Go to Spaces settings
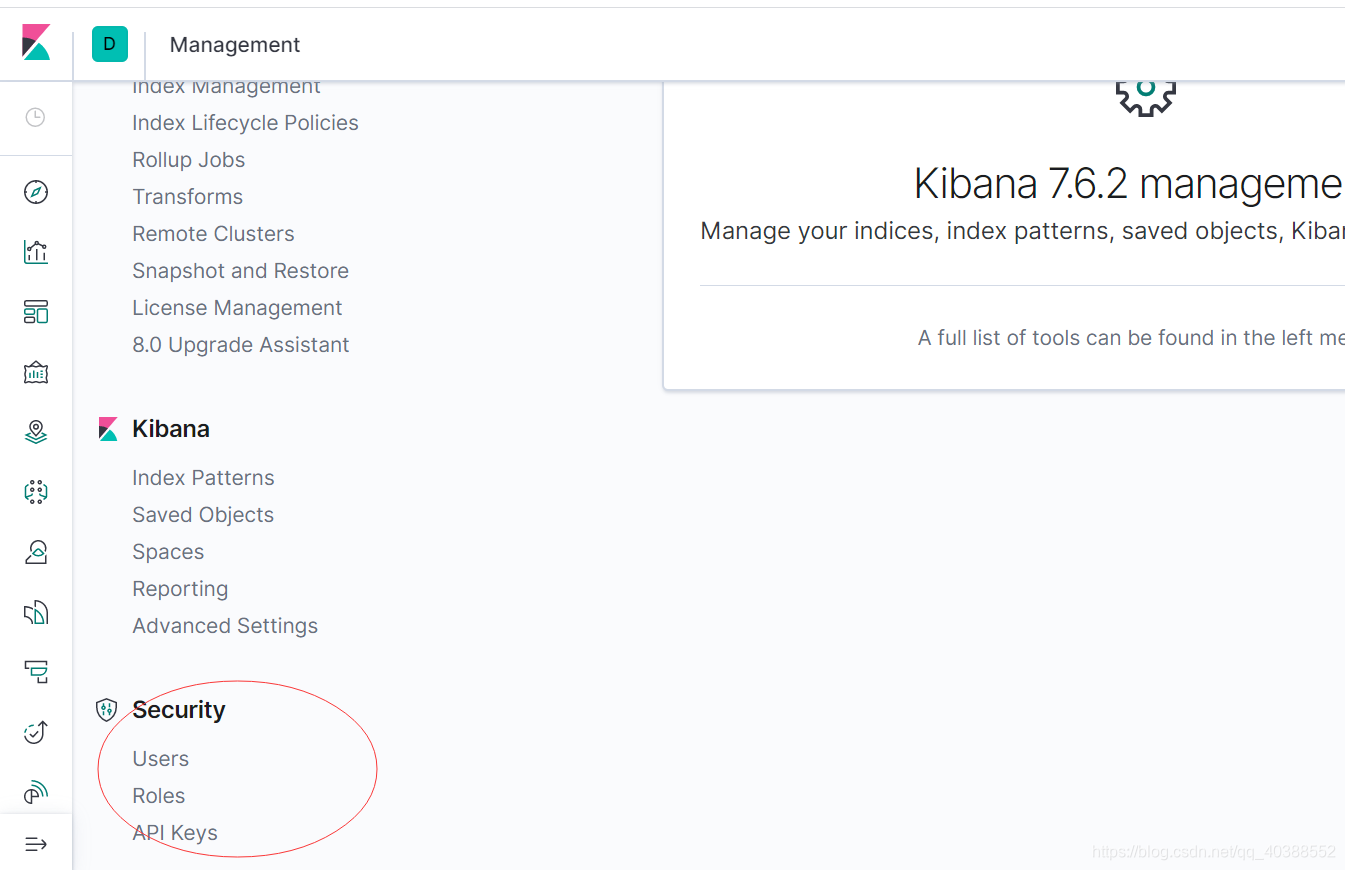The height and width of the screenshot is (870, 1345). click(168, 552)
